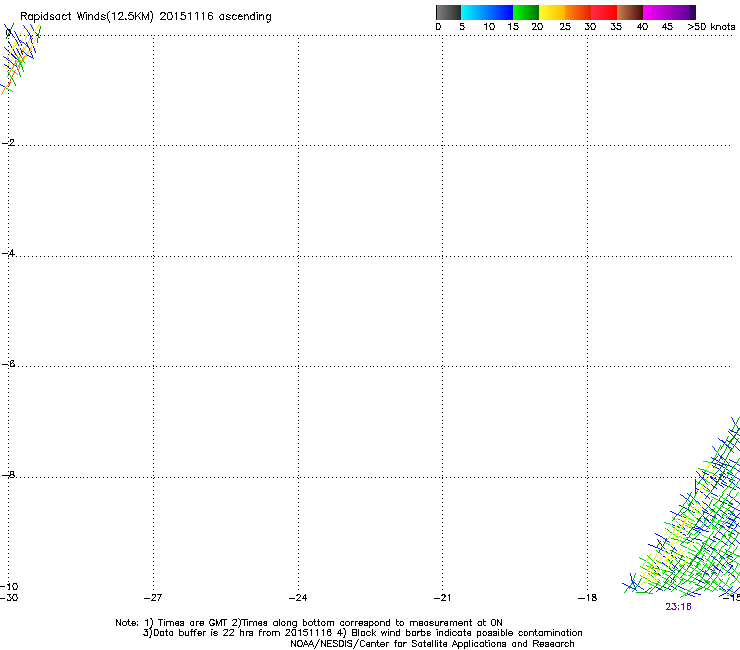The width and height of the screenshot is (740, 650).
Task: Click the '-30' longitude axis label
Action: pos(9,598)
